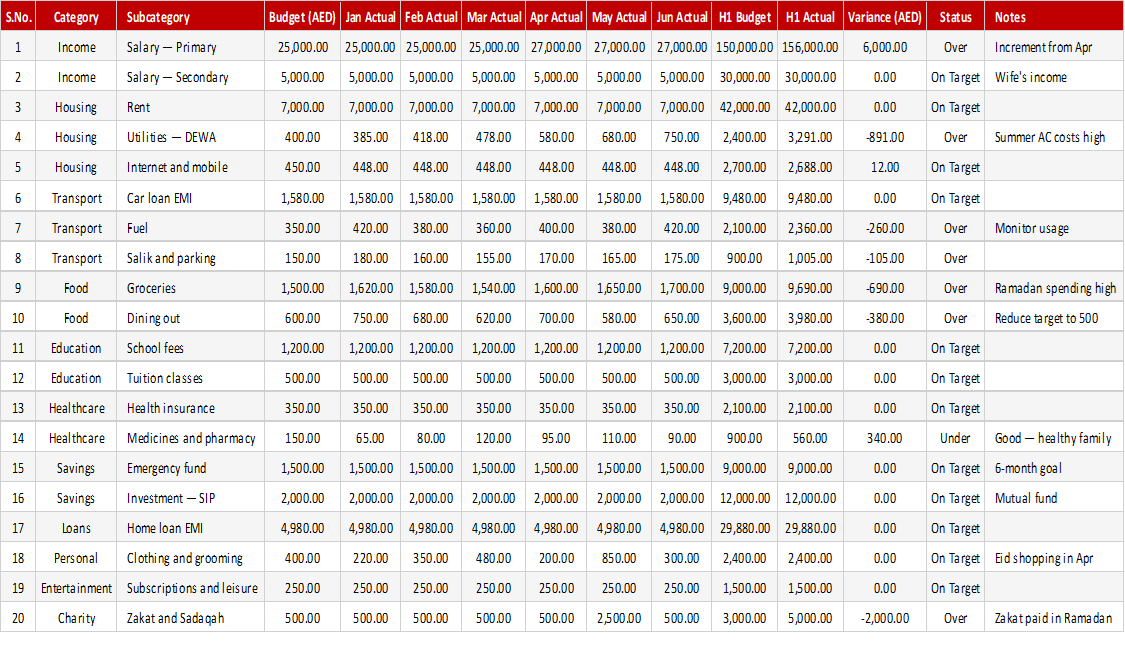Screen dimensions: 1125x661
Task: Click the Utilities — DEWA cell
Action: point(190,138)
